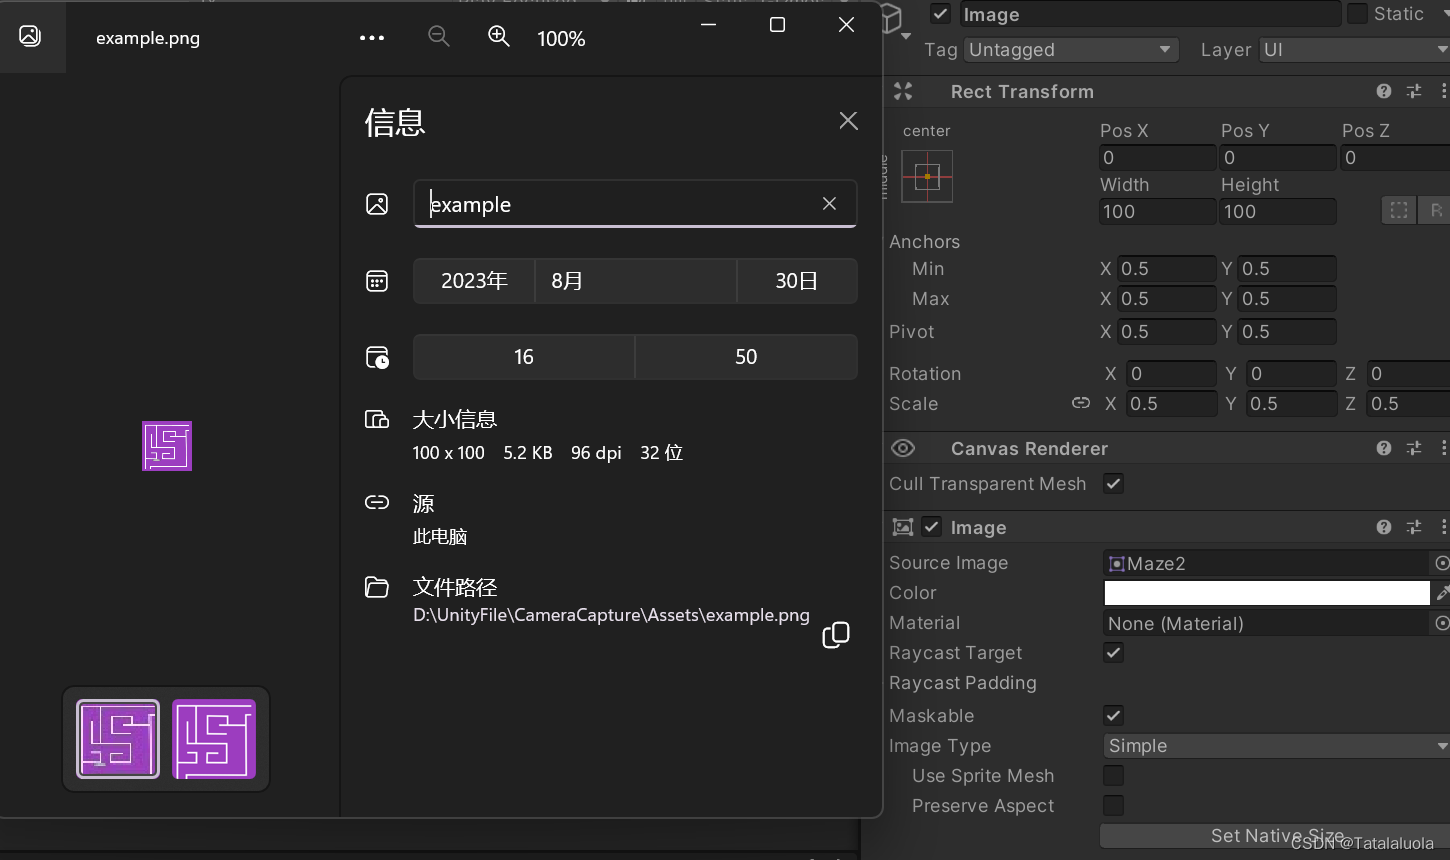
Task: Open the Layer UI dropdown
Action: (1354, 50)
